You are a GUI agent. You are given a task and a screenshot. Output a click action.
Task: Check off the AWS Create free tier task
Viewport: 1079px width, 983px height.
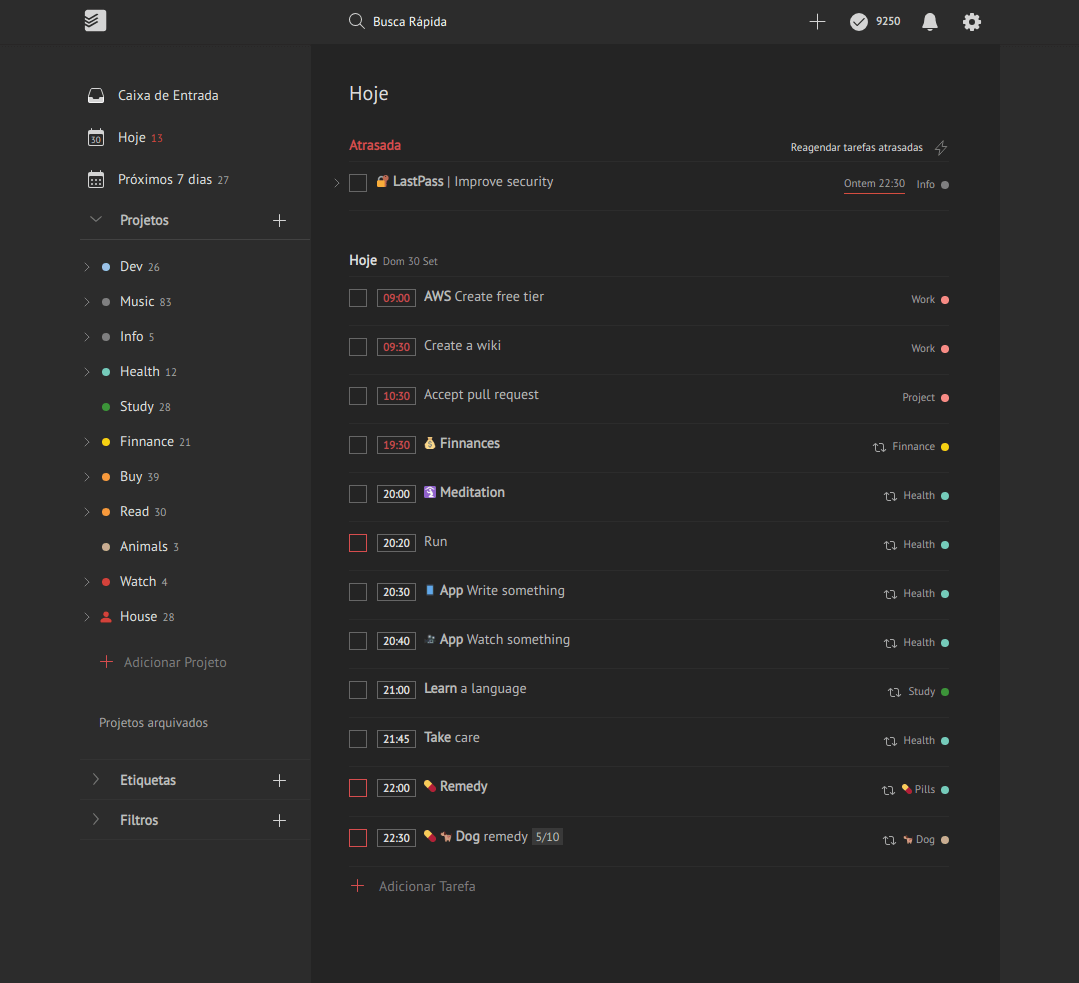357,297
